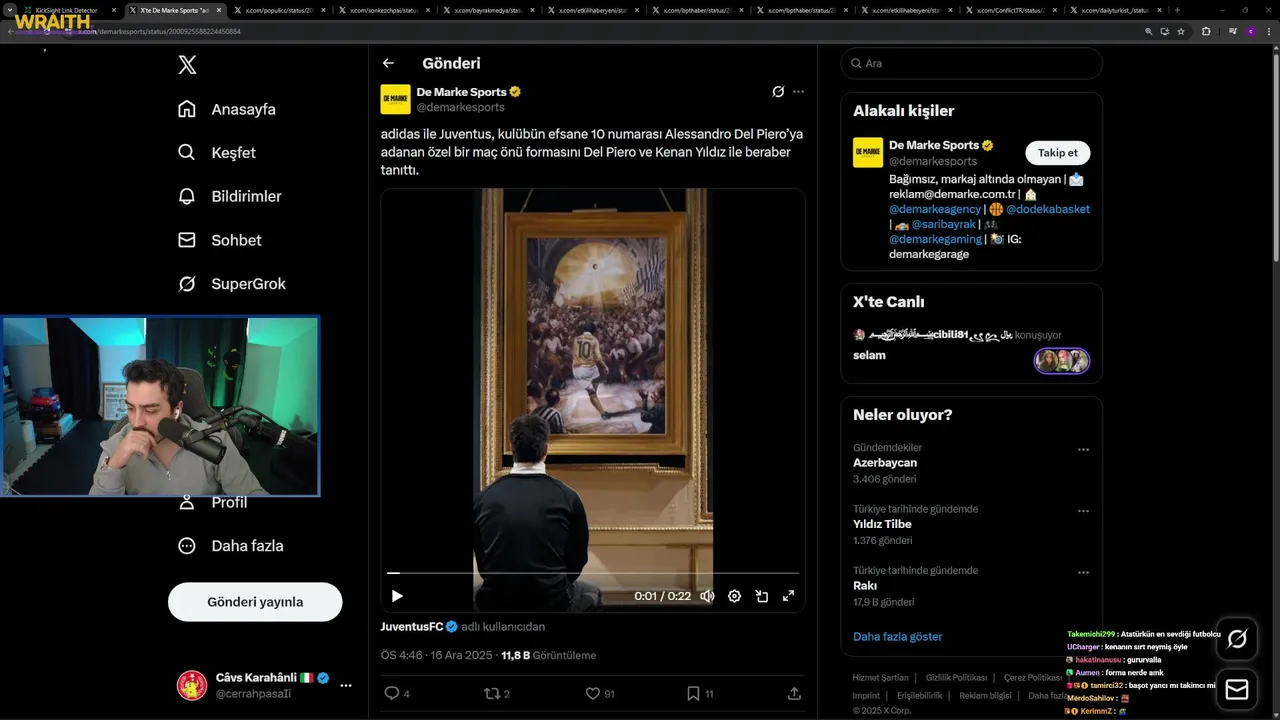Click Daha fazla göster under trends
Image resolution: width=1280 pixels, height=720 pixels.
[x=897, y=636]
